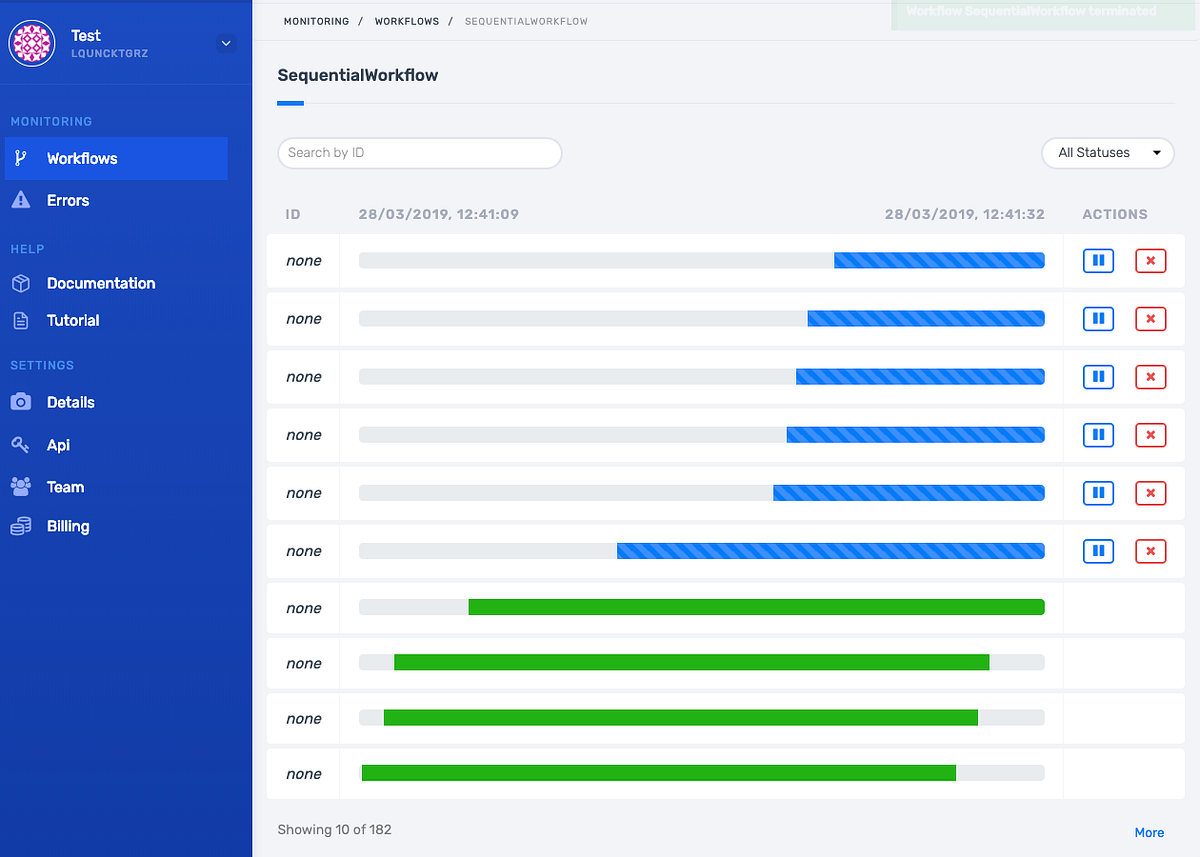This screenshot has height=857, width=1200.
Task: Collapse the LQUNCKTGRZ workspace menu
Action: click(x=226, y=43)
